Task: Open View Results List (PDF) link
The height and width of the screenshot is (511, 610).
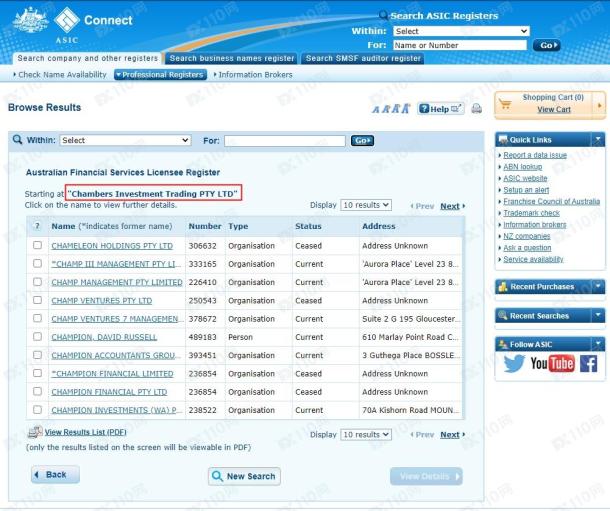Action: pos(86,432)
